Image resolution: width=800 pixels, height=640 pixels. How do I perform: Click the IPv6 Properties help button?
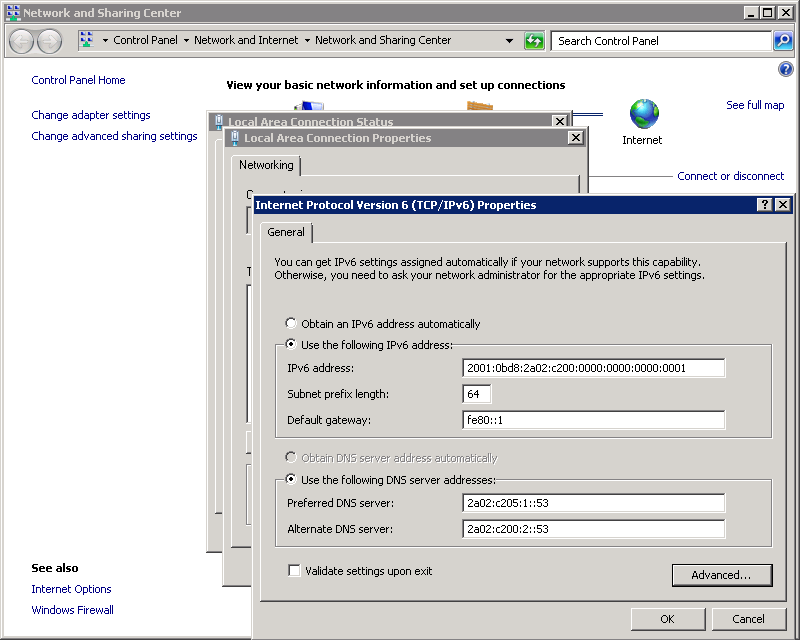click(765, 204)
